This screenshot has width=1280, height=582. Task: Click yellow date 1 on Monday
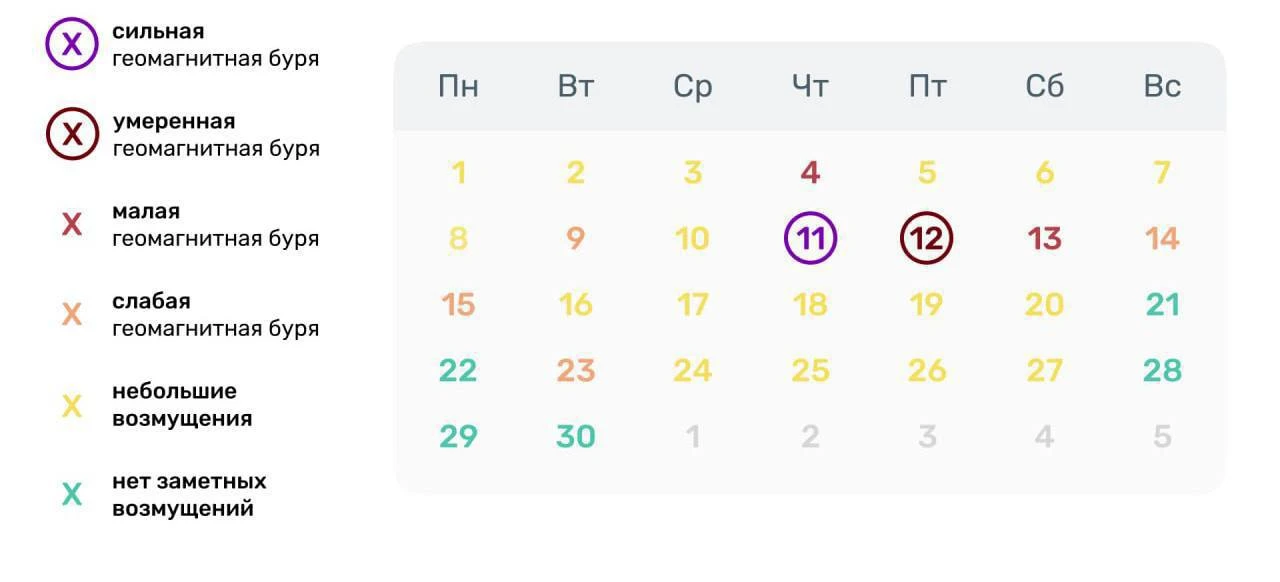[458, 173]
